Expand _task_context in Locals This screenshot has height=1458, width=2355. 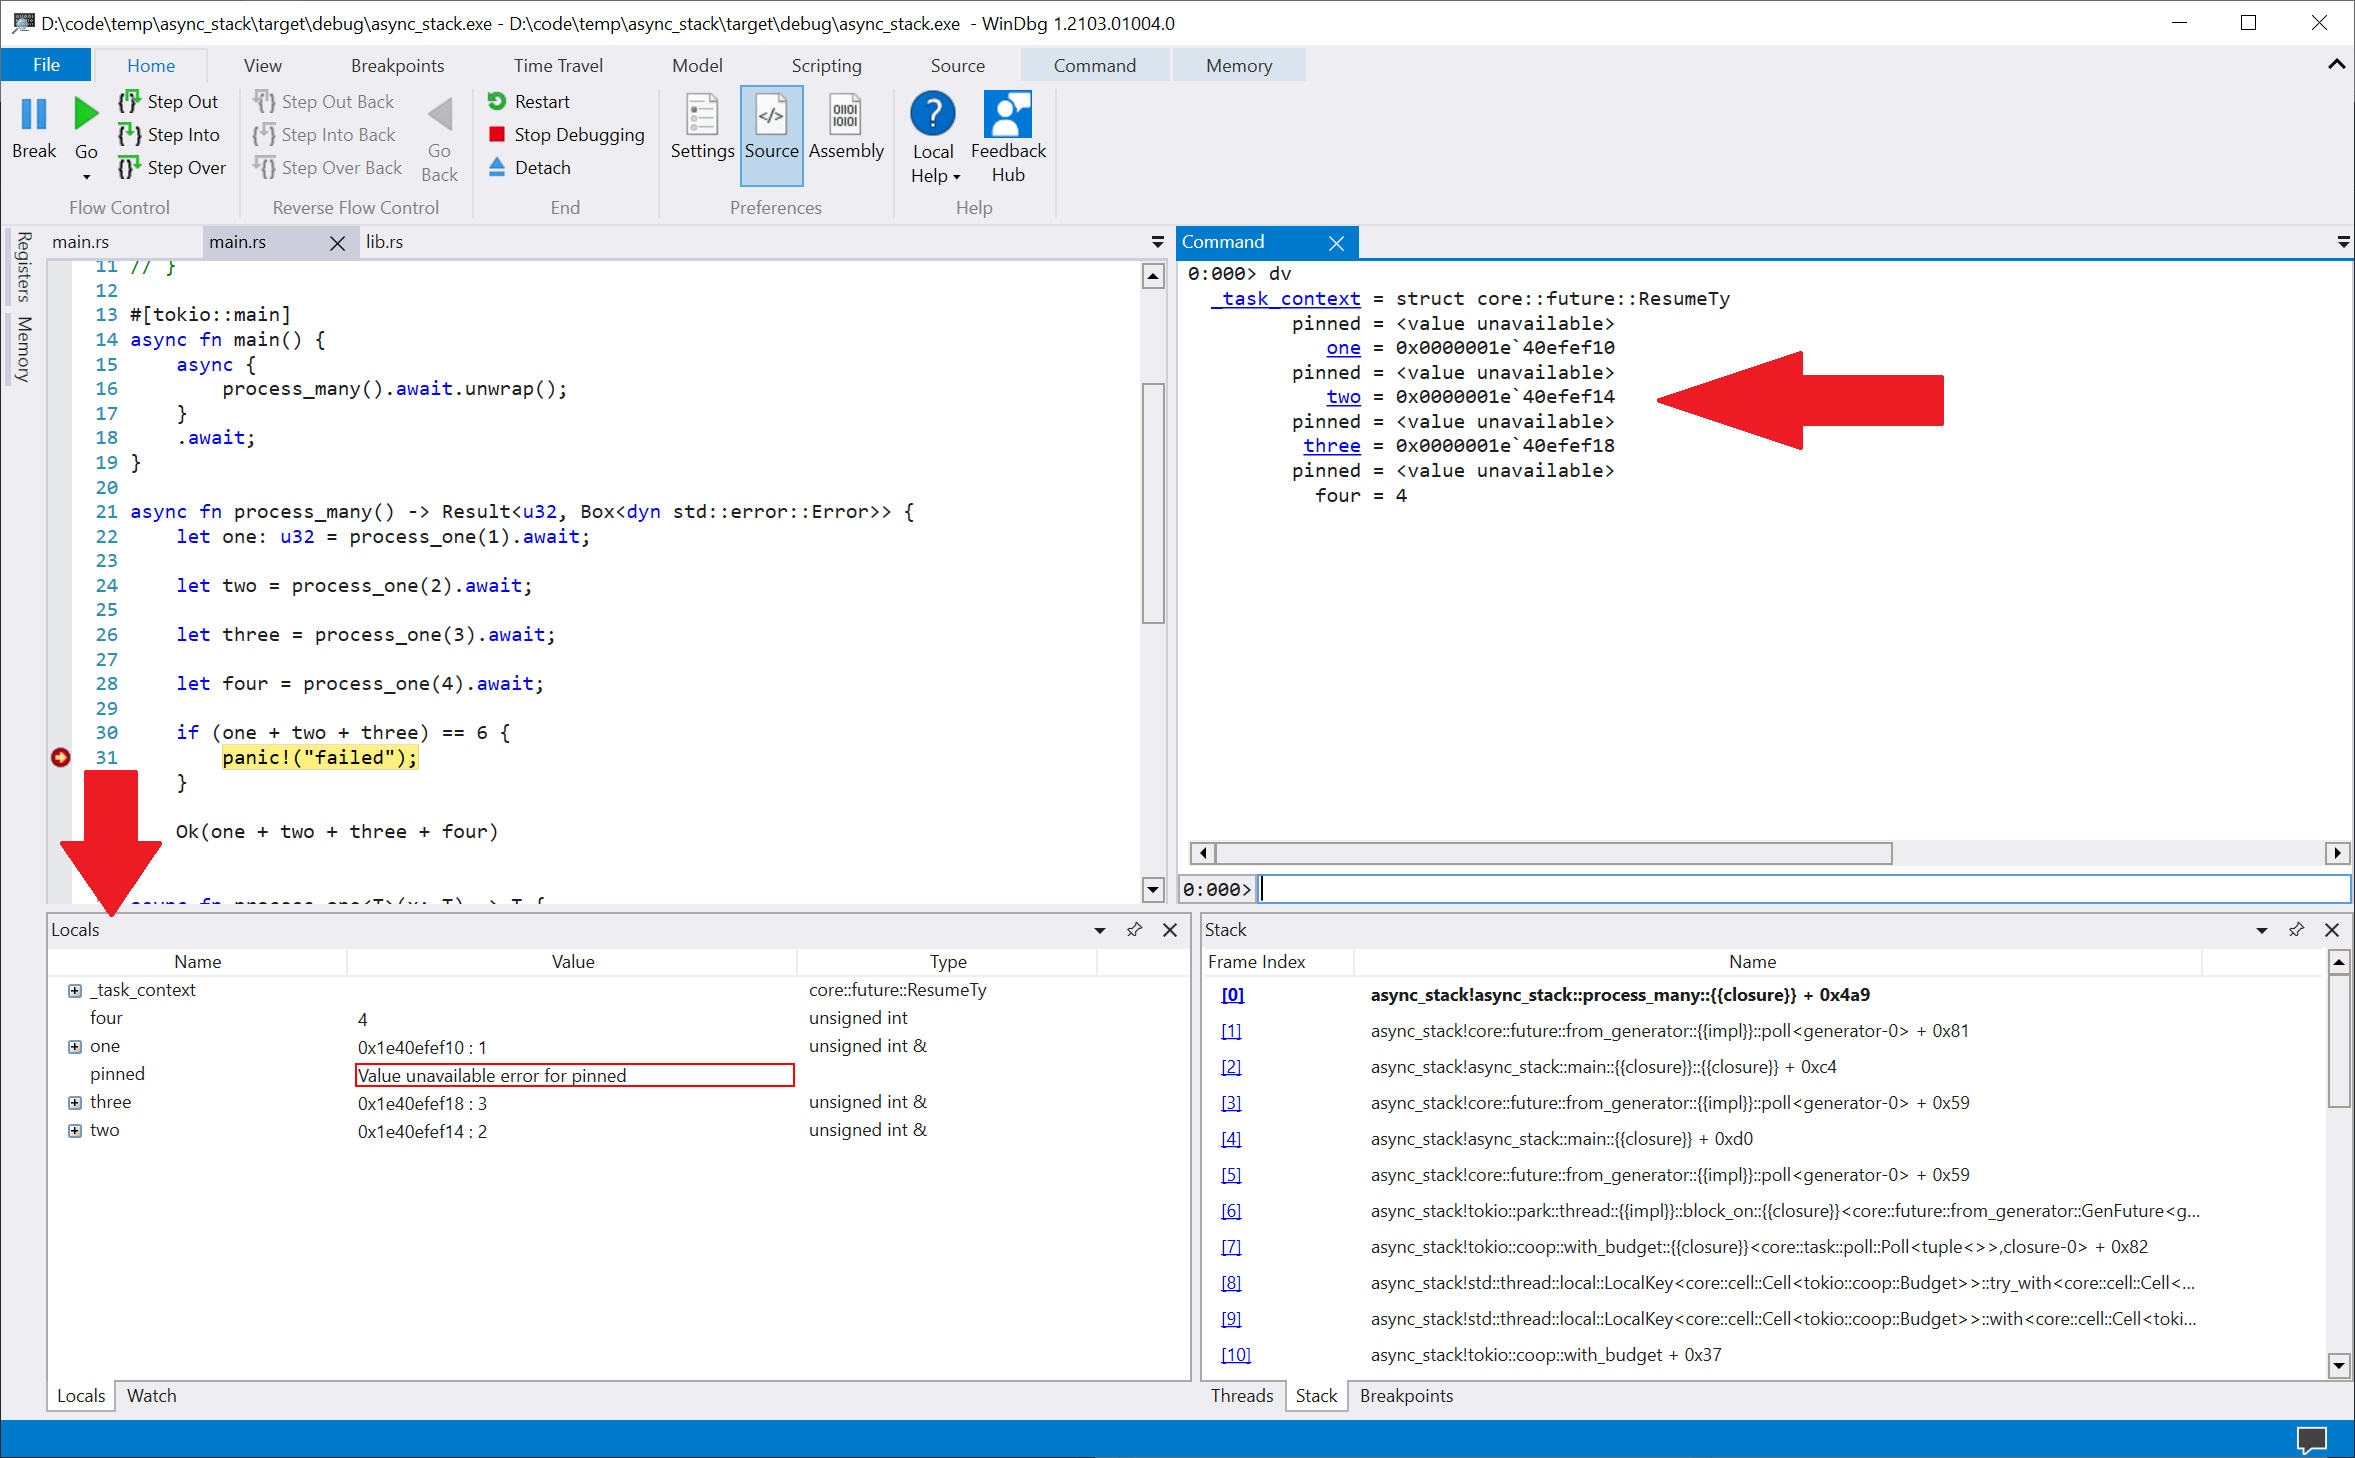(75, 990)
